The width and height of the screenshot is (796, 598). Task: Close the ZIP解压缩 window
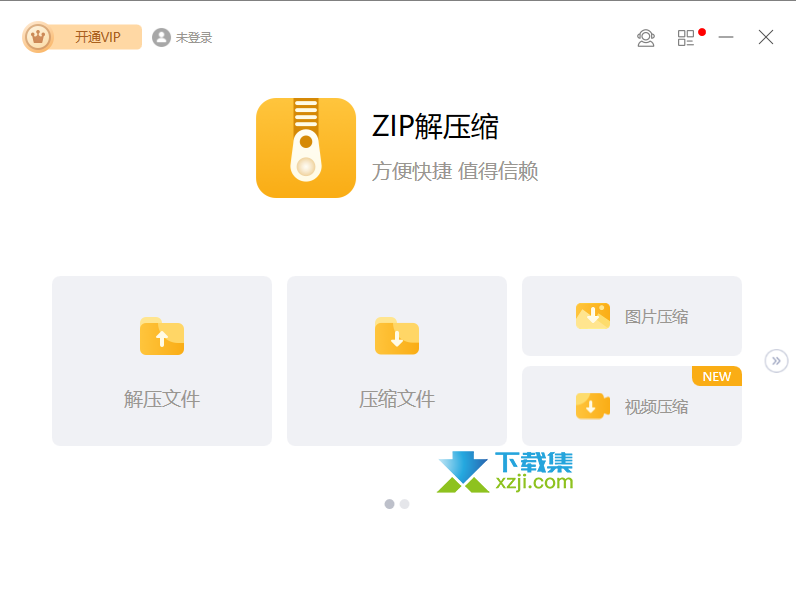coord(766,37)
